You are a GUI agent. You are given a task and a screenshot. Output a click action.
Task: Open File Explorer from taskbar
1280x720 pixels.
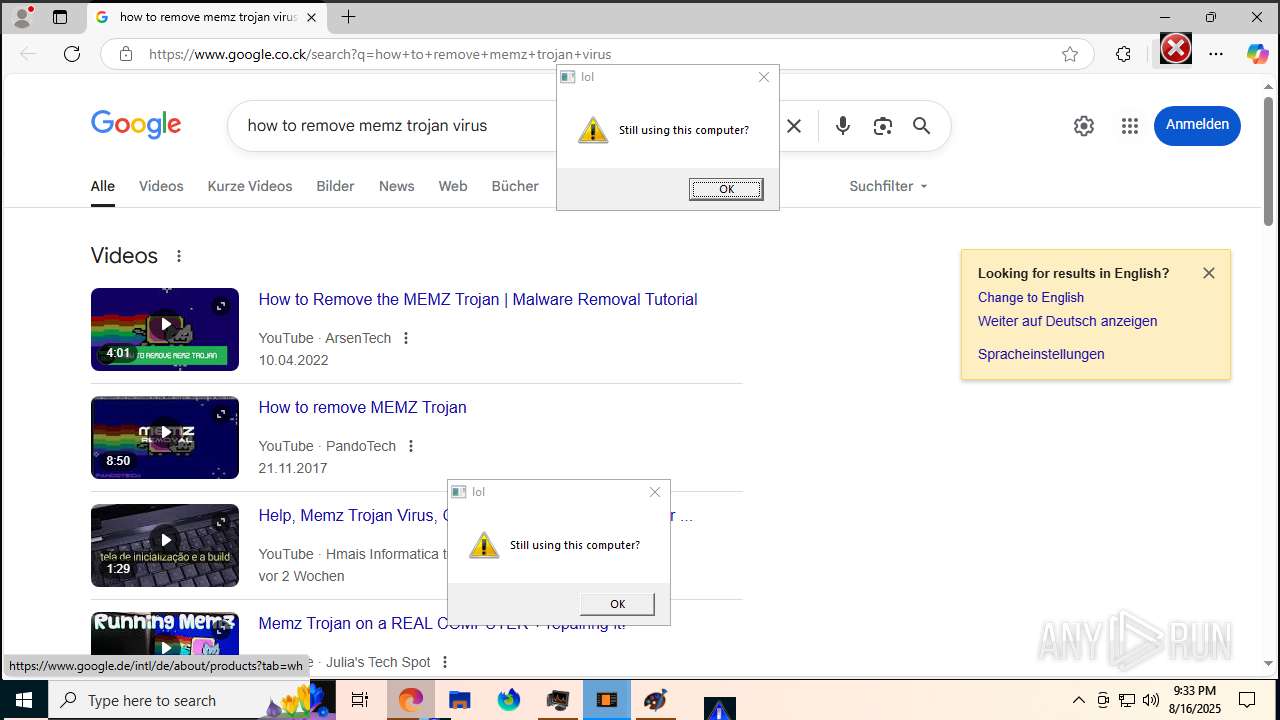(459, 700)
